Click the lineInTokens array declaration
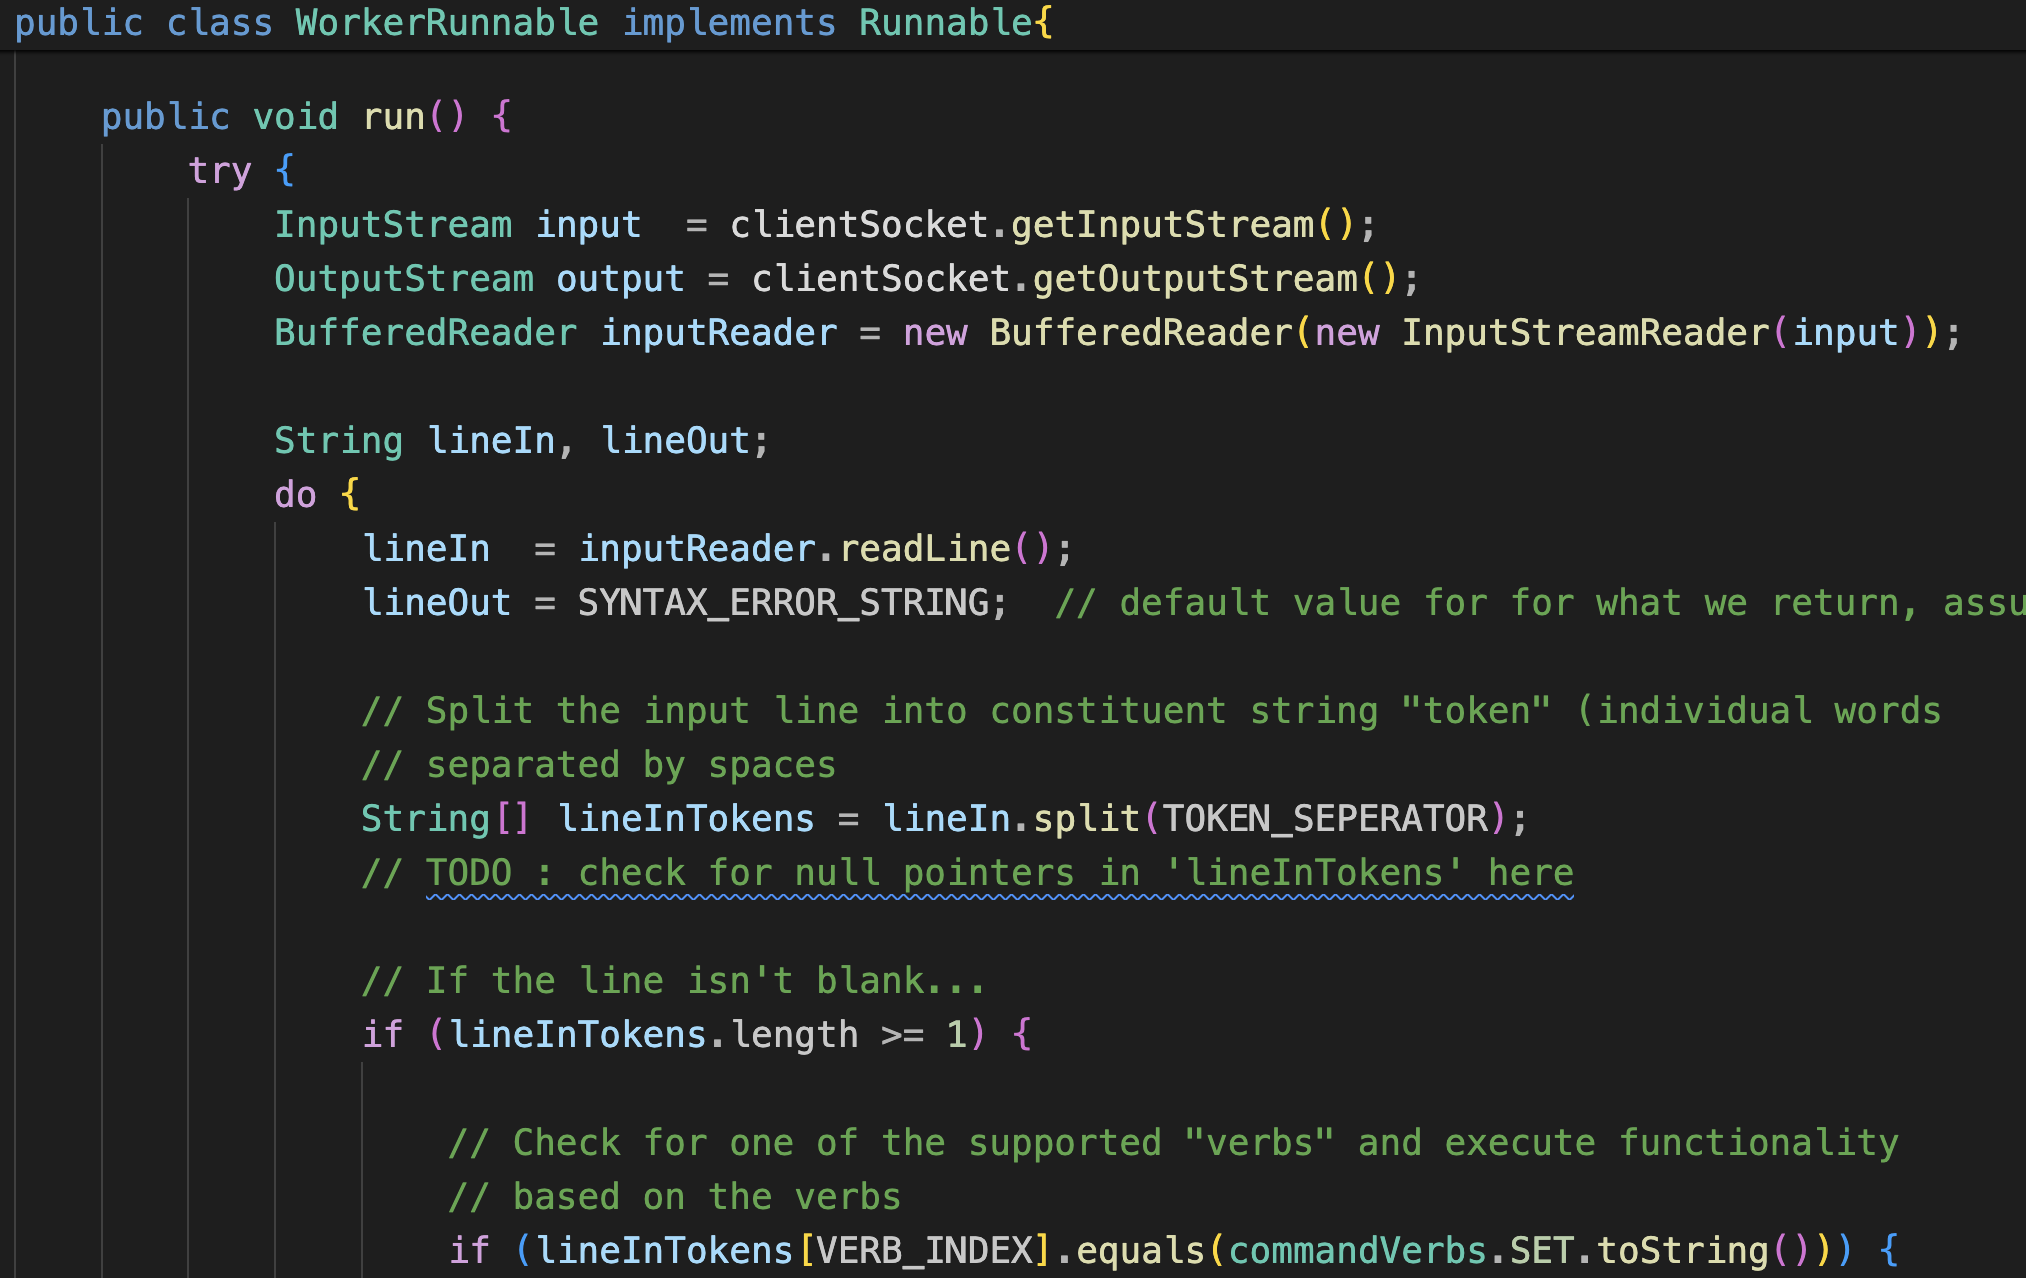Viewport: 2026px width, 1278px height. [x=686, y=819]
